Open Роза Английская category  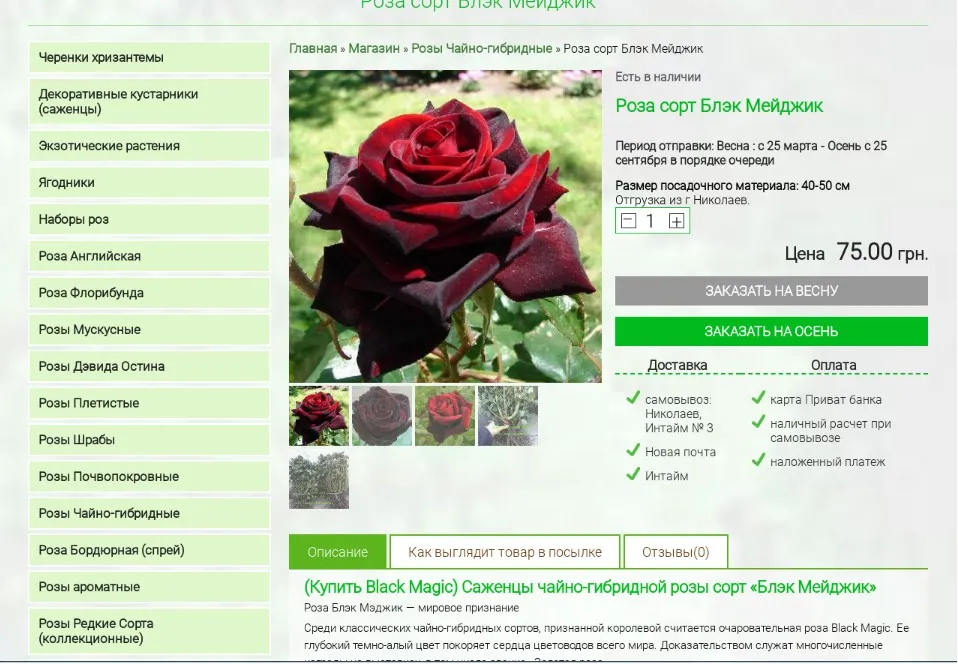(x=149, y=256)
